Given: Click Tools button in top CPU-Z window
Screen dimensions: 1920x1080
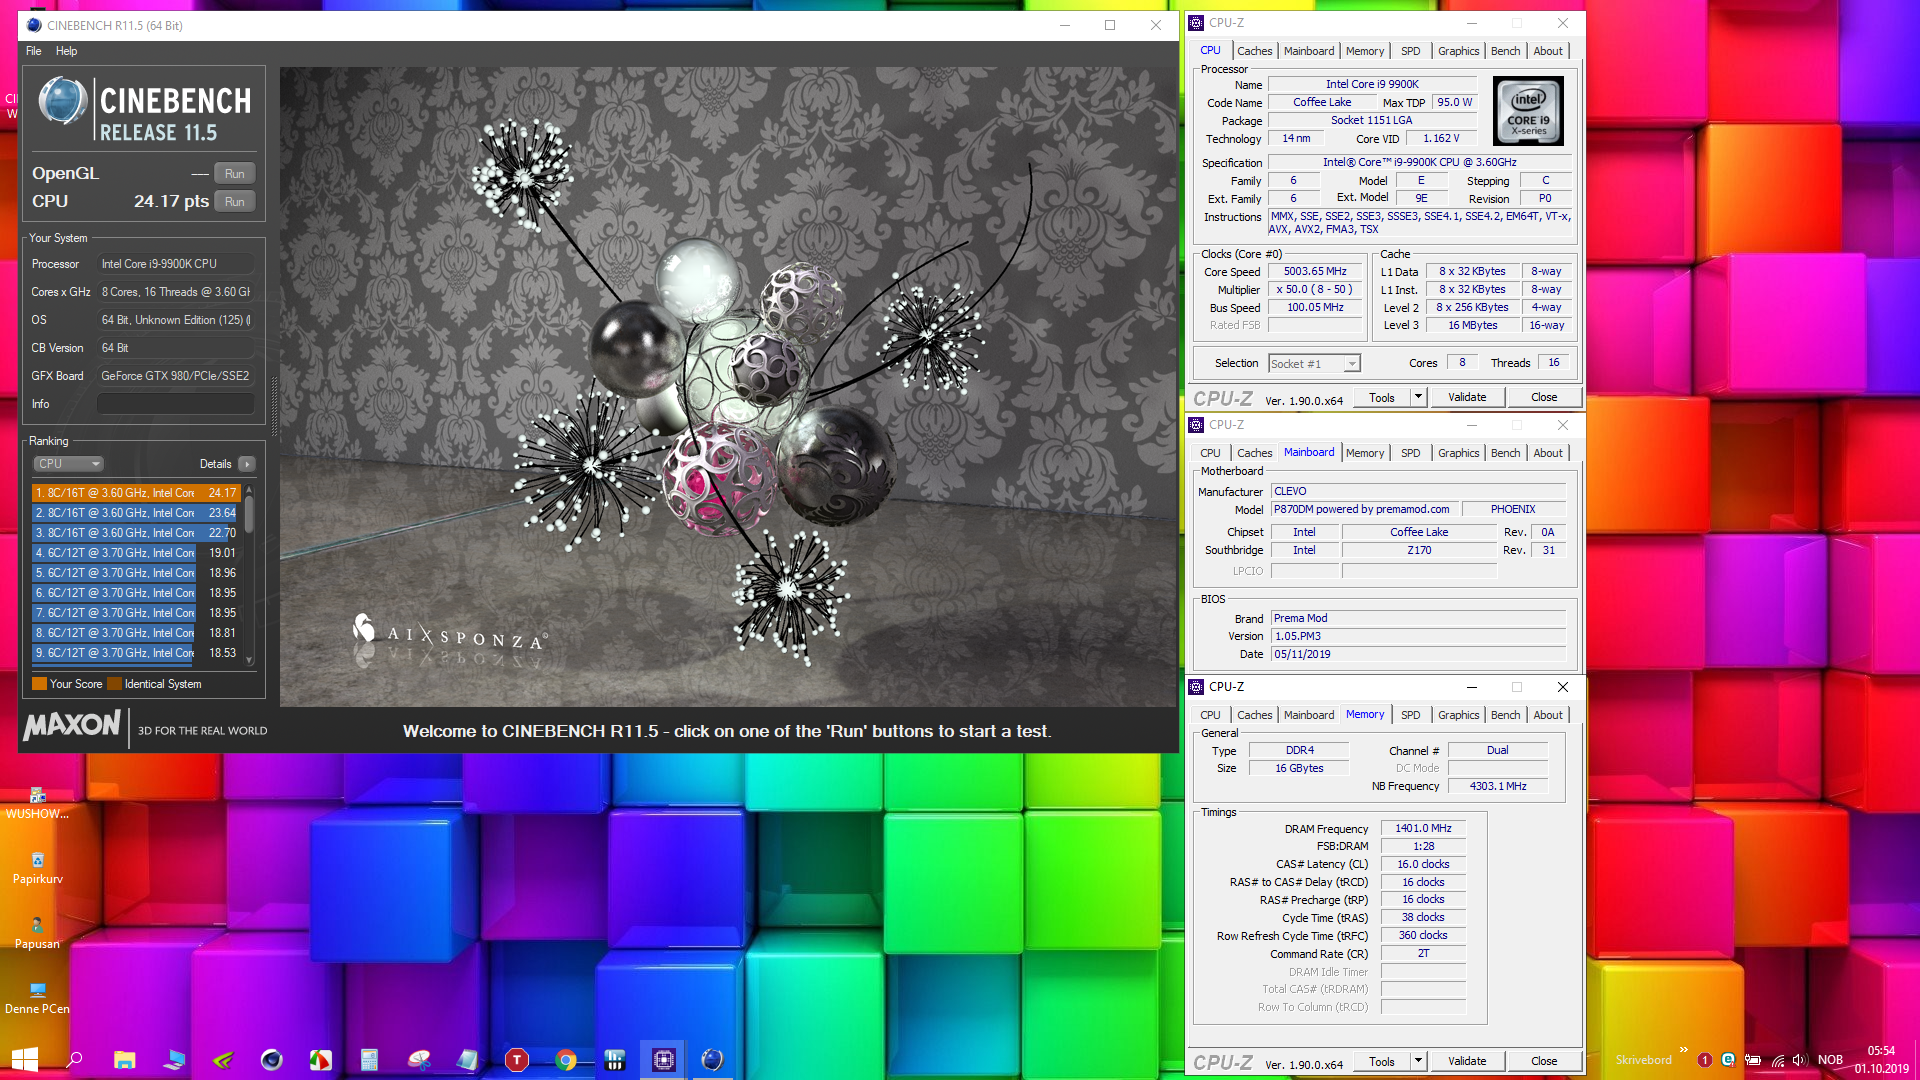Looking at the screenshot, I should pyautogui.click(x=1382, y=397).
